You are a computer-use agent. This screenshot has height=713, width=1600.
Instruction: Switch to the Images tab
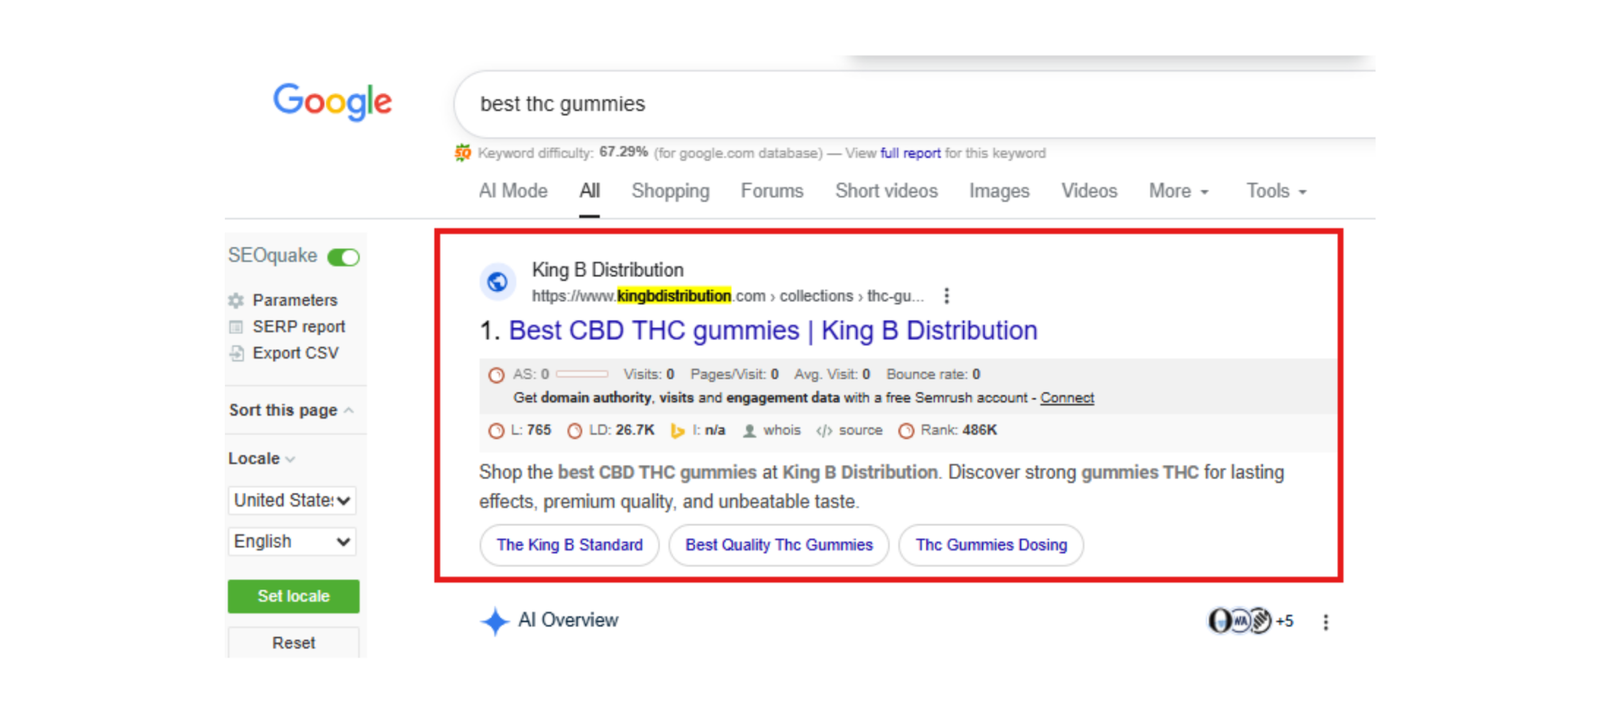(x=998, y=191)
